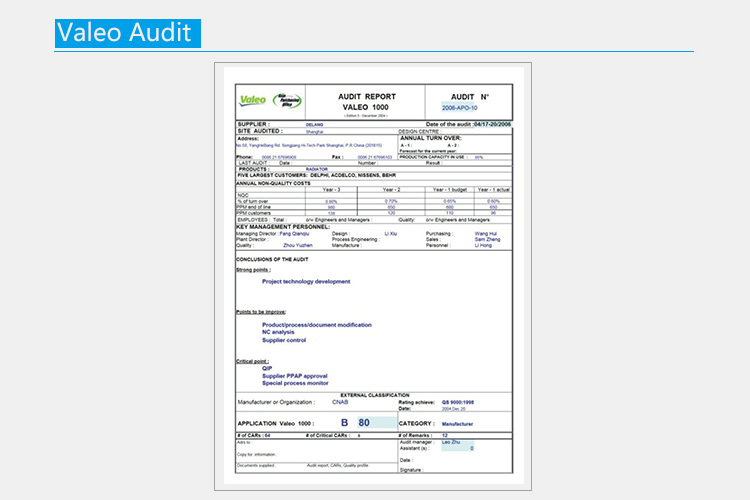Click audit number '2006-APO-10'
The width and height of the screenshot is (750, 500).
[459, 108]
